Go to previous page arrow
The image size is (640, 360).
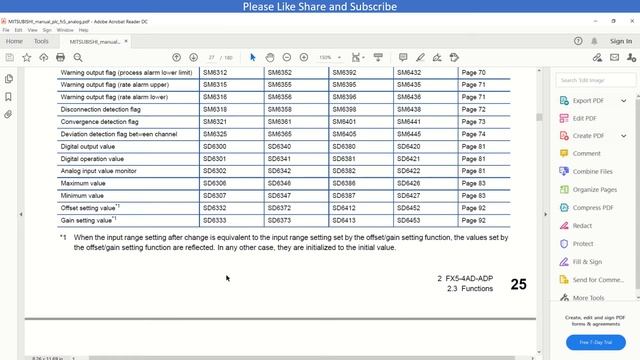pos(176,58)
